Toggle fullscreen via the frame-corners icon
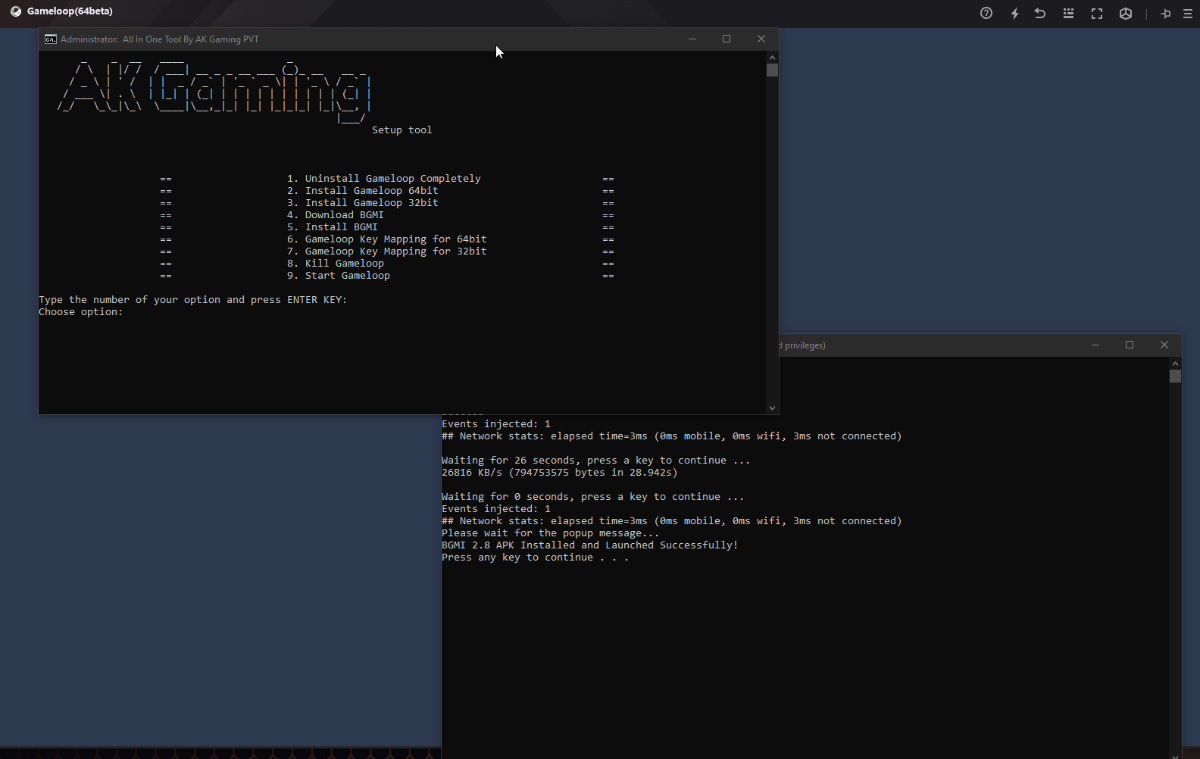 coord(1097,13)
